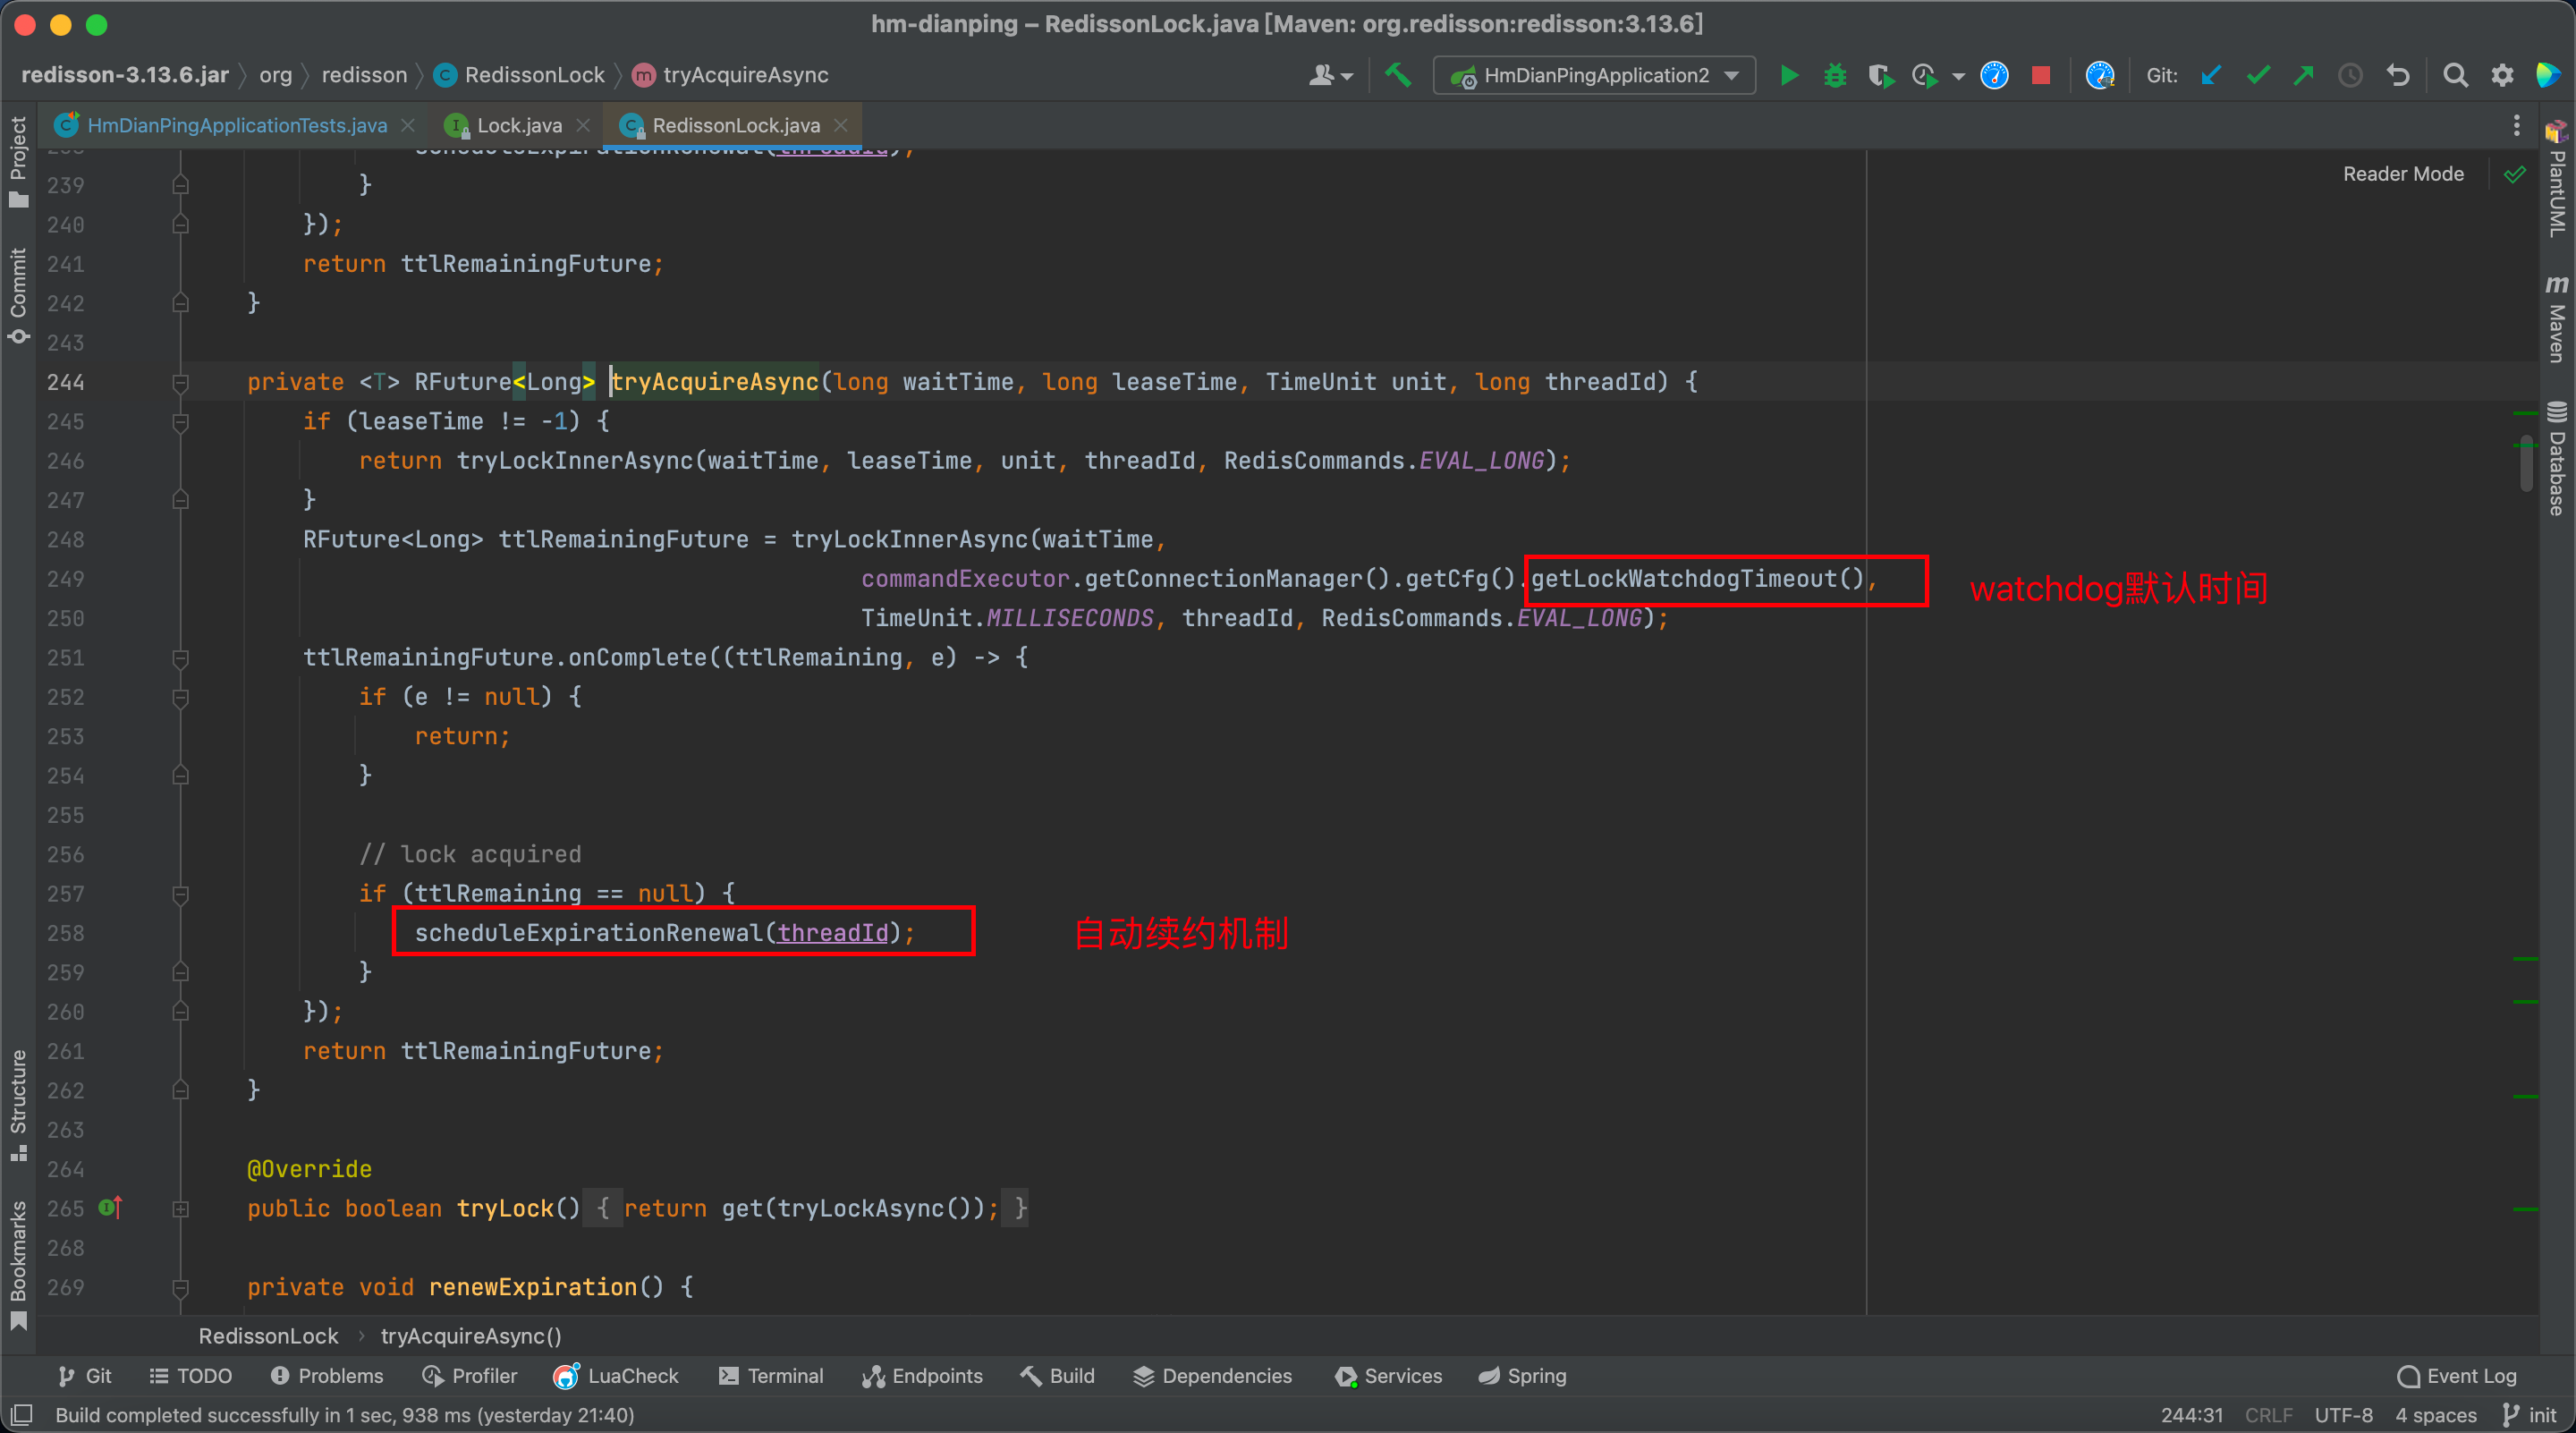Click the override gutter icon at line 265
Viewport: 2576px width, 1433px height.
pyautogui.click(x=110, y=1208)
